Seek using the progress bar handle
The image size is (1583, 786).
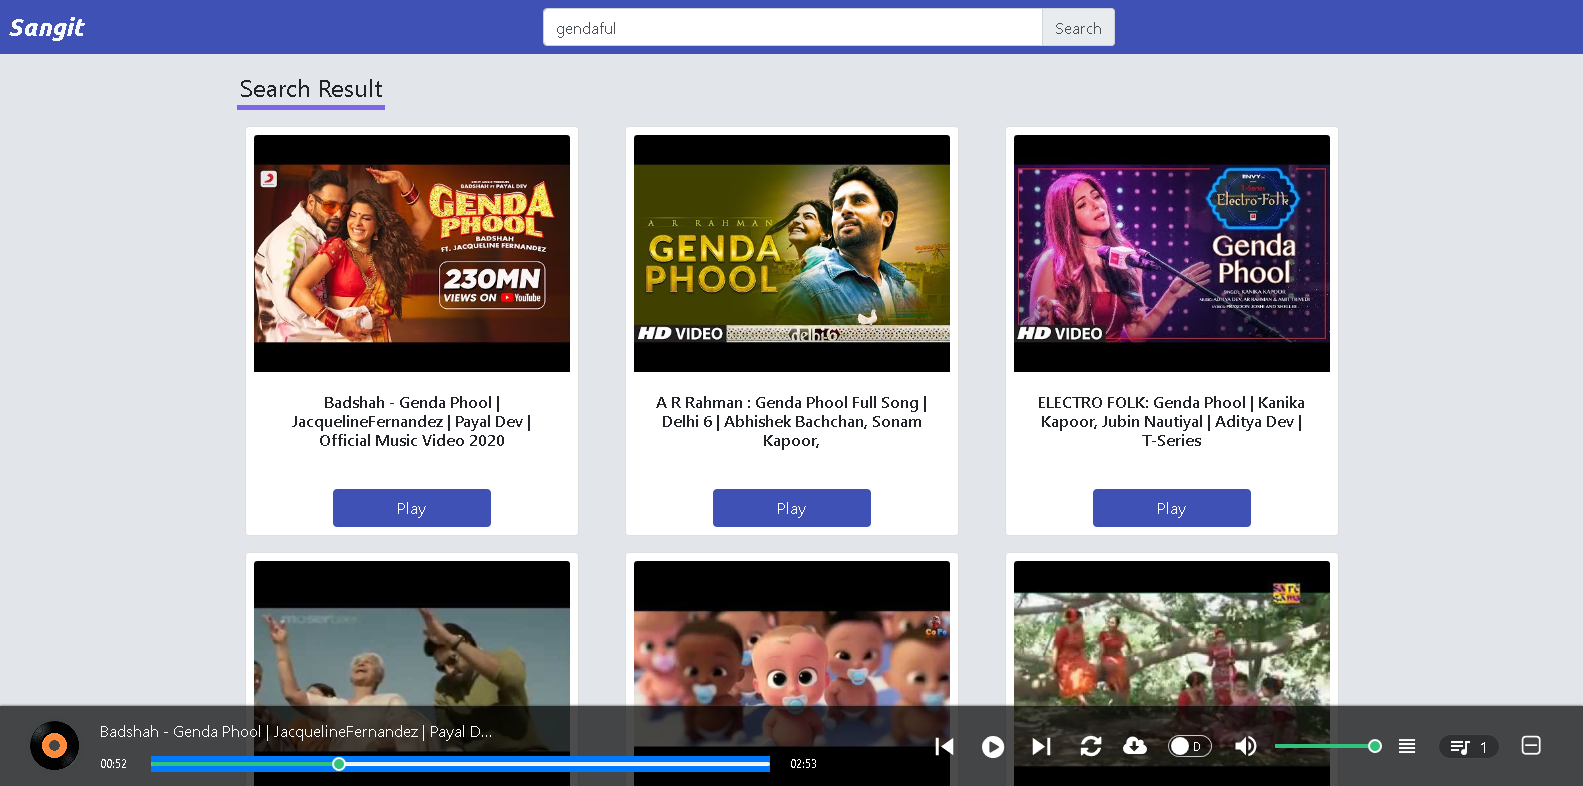339,764
